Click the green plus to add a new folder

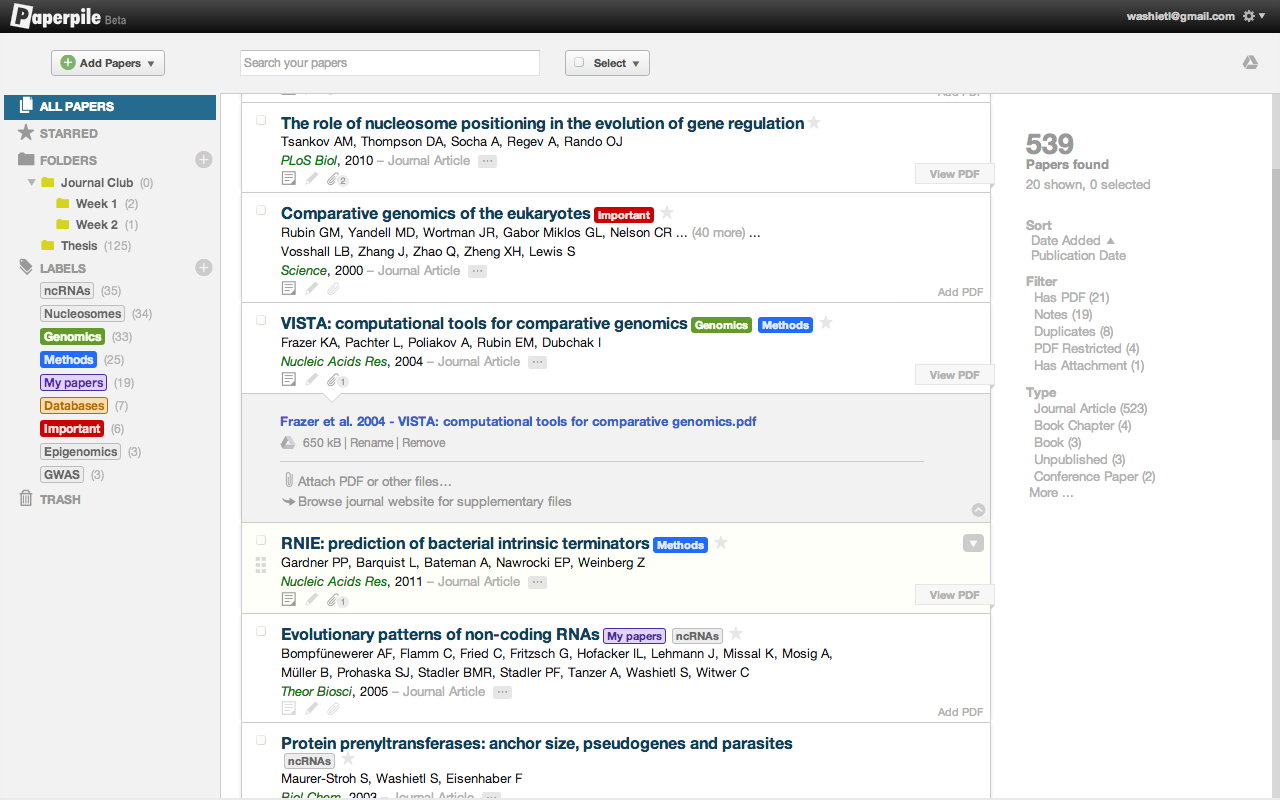click(x=204, y=159)
